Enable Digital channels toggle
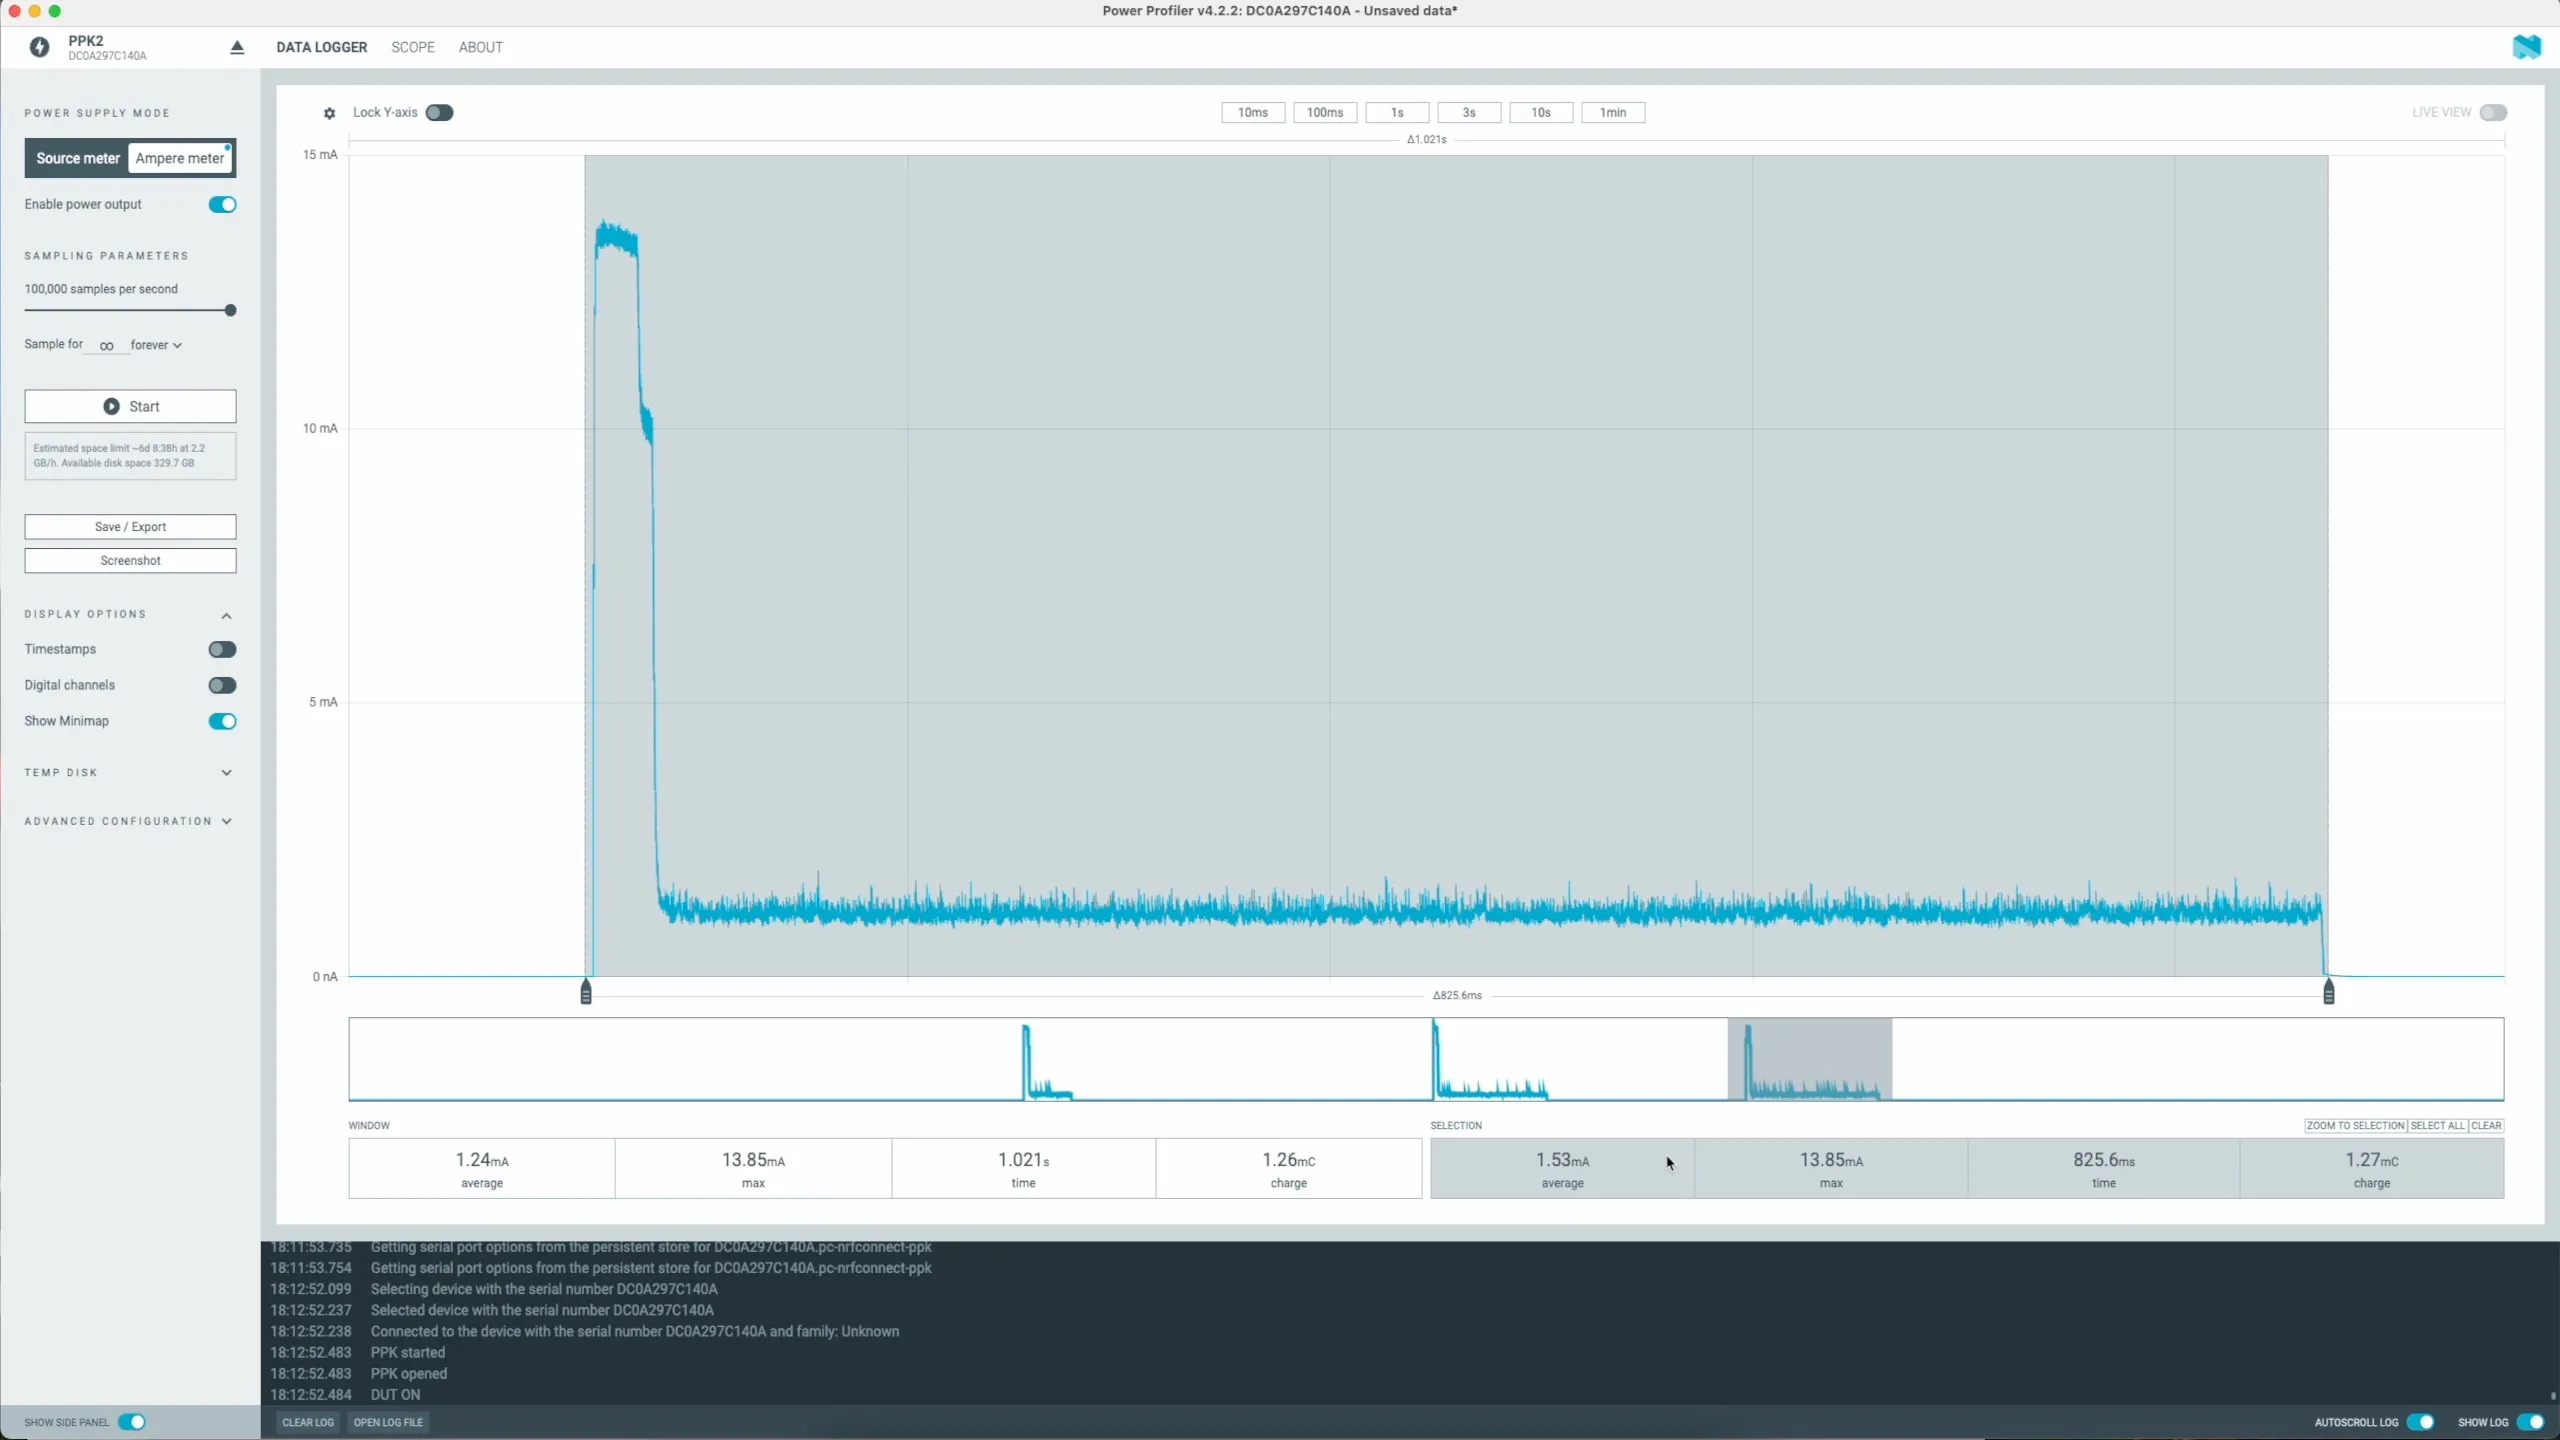Screen dimensions: 2560x1440 coord(222,686)
